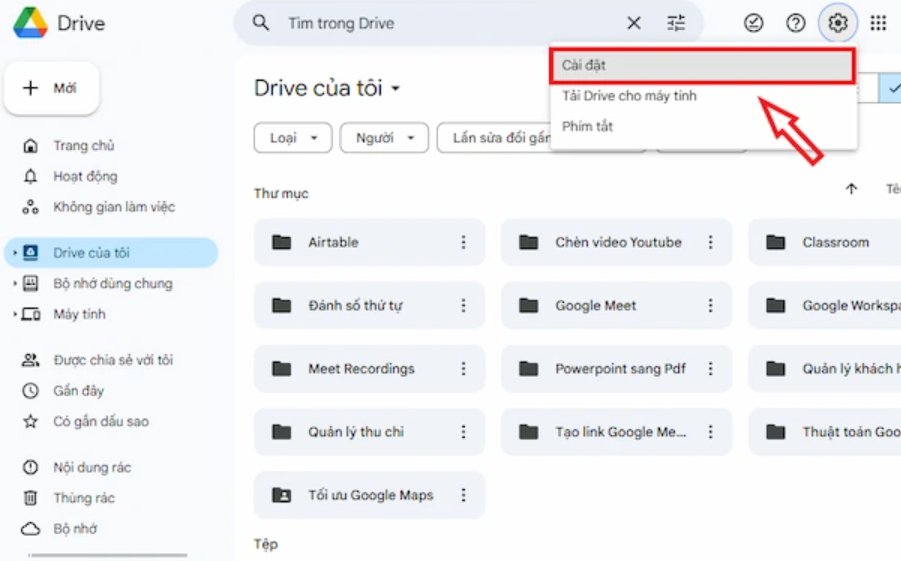Open the Drive của tôi title dropdown

pyautogui.click(x=327, y=88)
